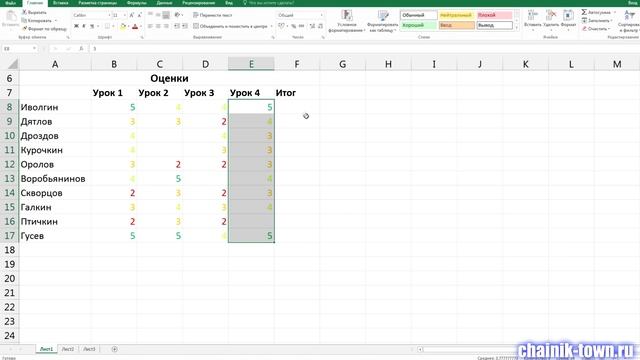Decrease indent icon in alignment group

(177, 26)
